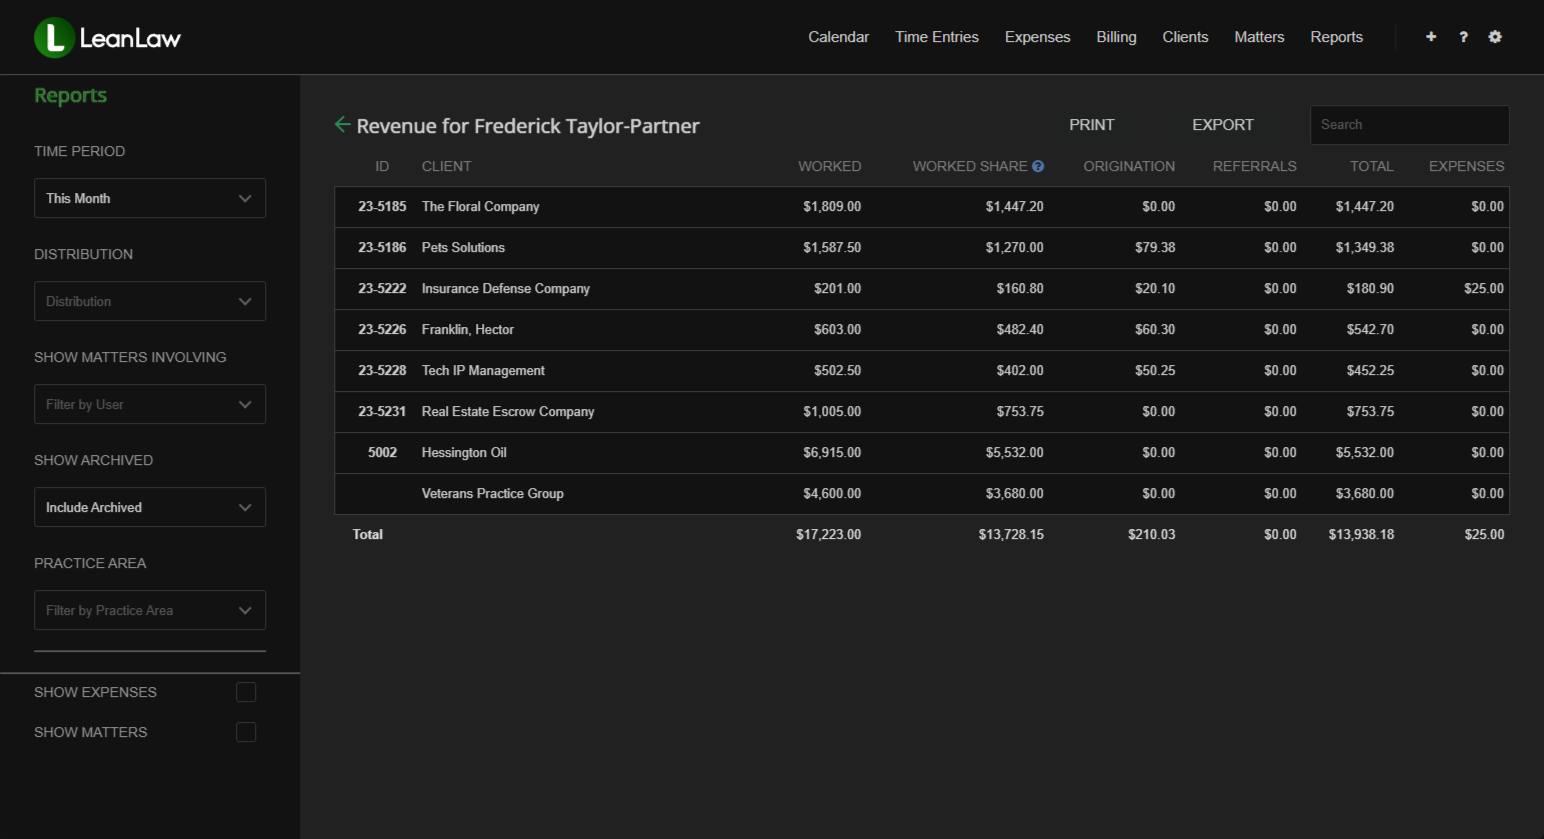1544x839 pixels.
Task: Sort by the WORKED column header
Action: pos(829,166)
